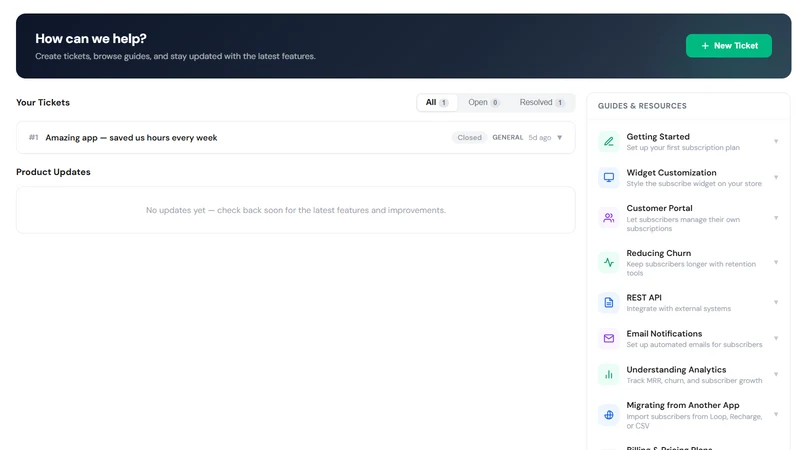This screenshot has height=450, width=800.
Task: Open the Email Notifications guide title
Action: point(664,334)
